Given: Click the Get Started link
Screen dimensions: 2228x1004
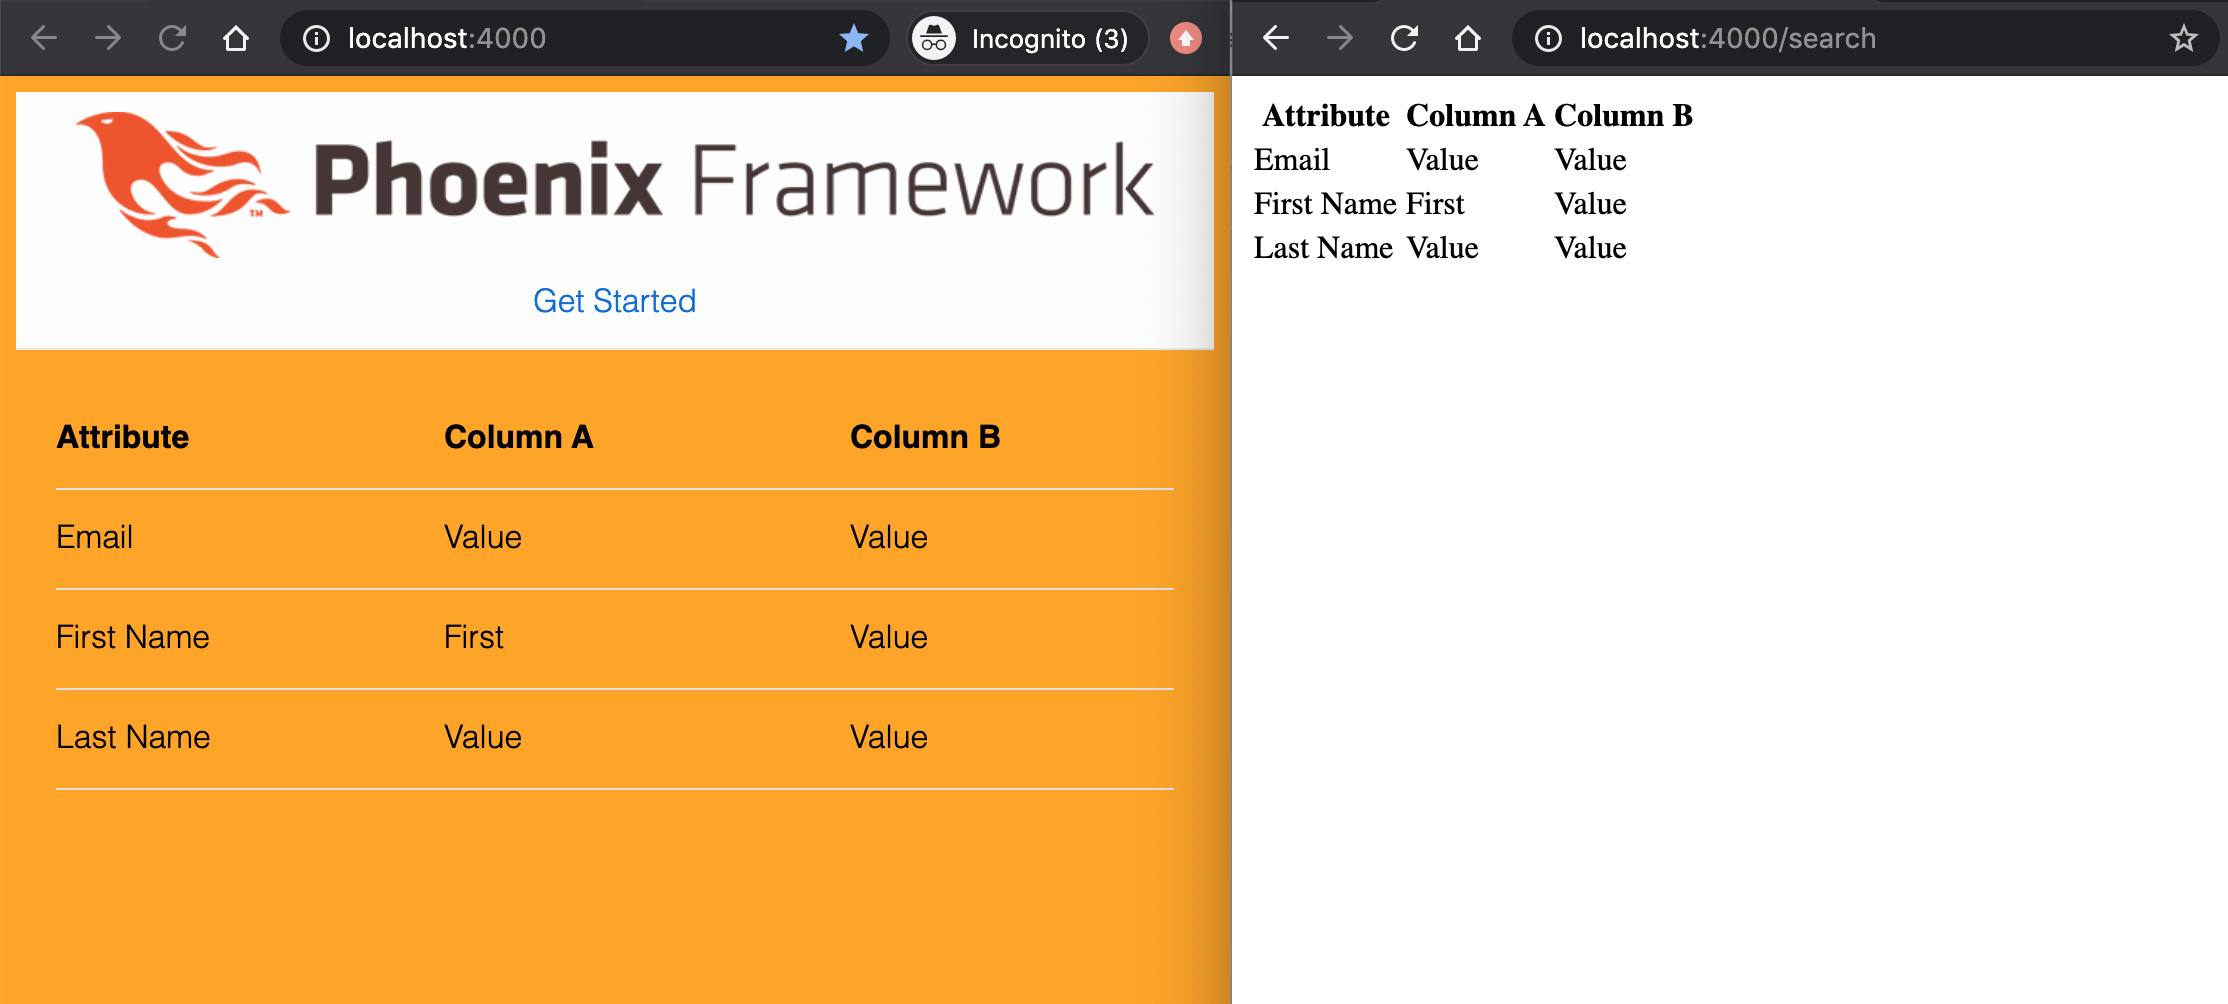Looking at the screenshot, I should pyautogui.click(x=614, y=301).
